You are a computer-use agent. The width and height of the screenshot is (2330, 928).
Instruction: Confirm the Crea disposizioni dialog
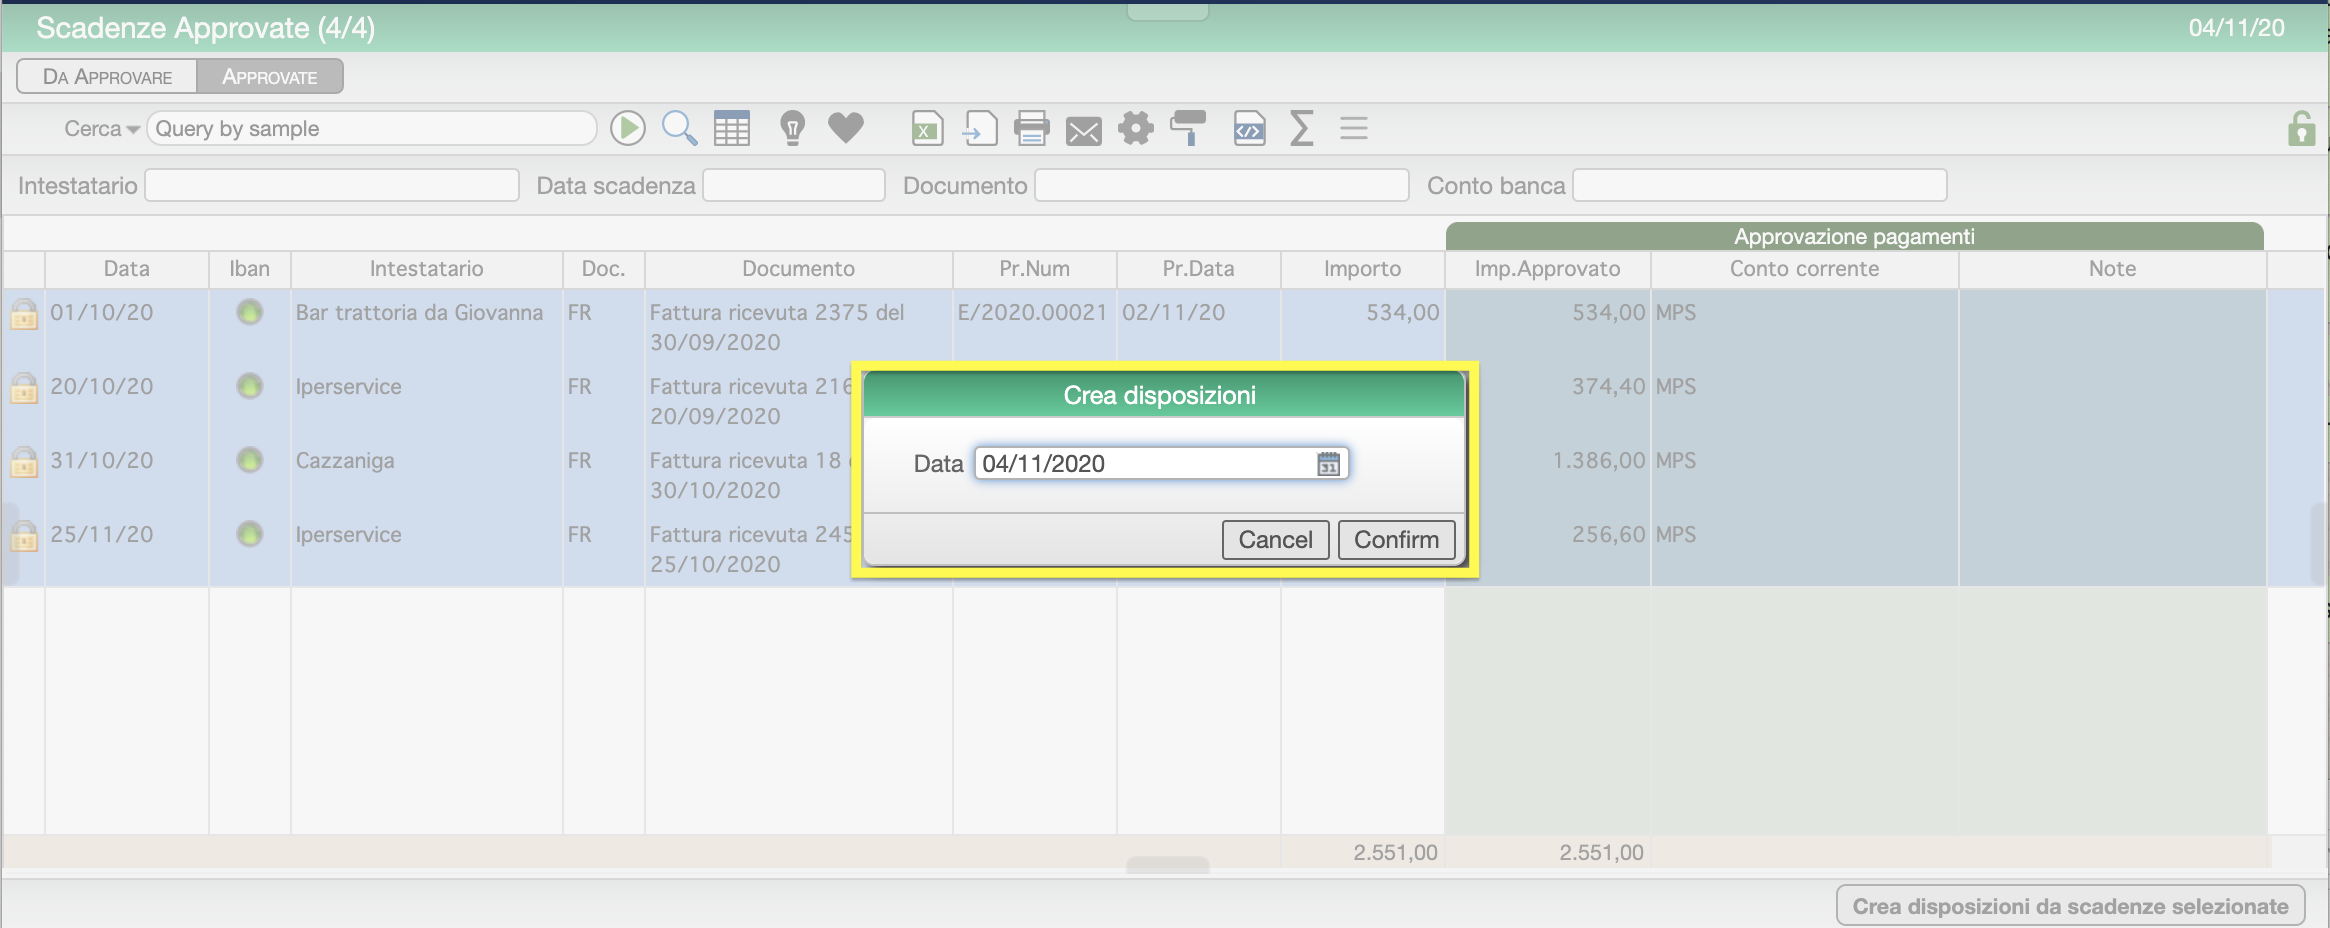click(1396, 540)
